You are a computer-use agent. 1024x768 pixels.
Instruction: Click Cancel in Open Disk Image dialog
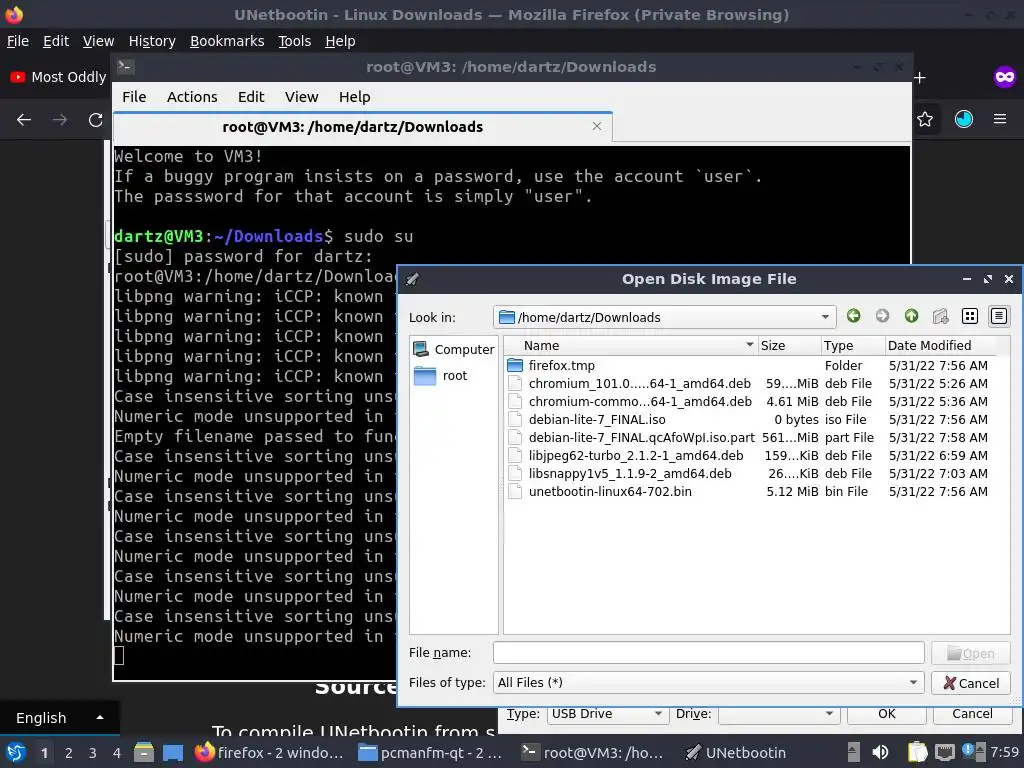[970, 683]
